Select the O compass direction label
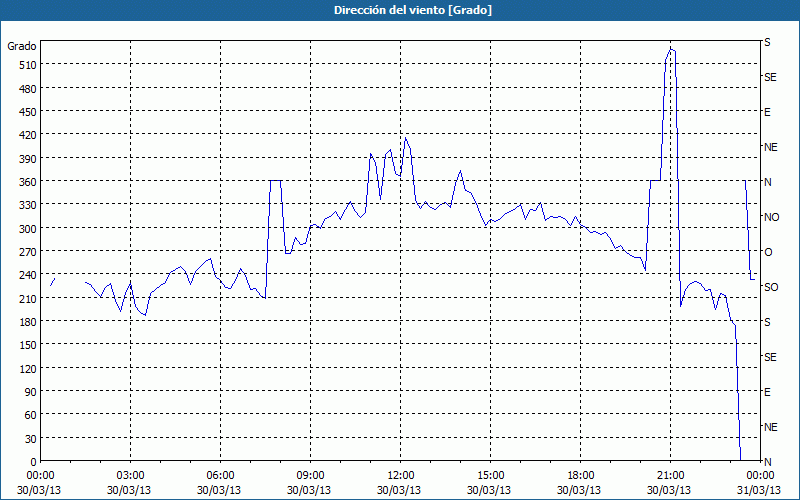The width and height of the screenshot is (800, 500). pos(768,252)
